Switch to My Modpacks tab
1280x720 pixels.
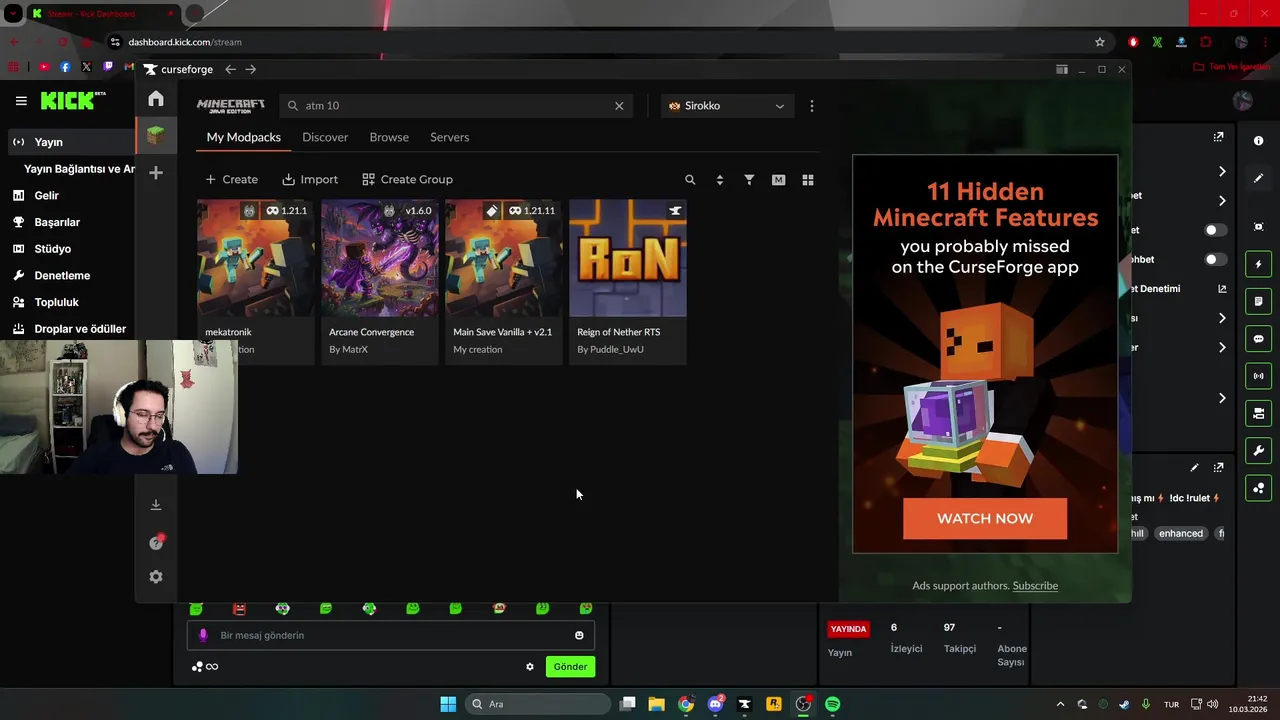click(x=243, y=137)
